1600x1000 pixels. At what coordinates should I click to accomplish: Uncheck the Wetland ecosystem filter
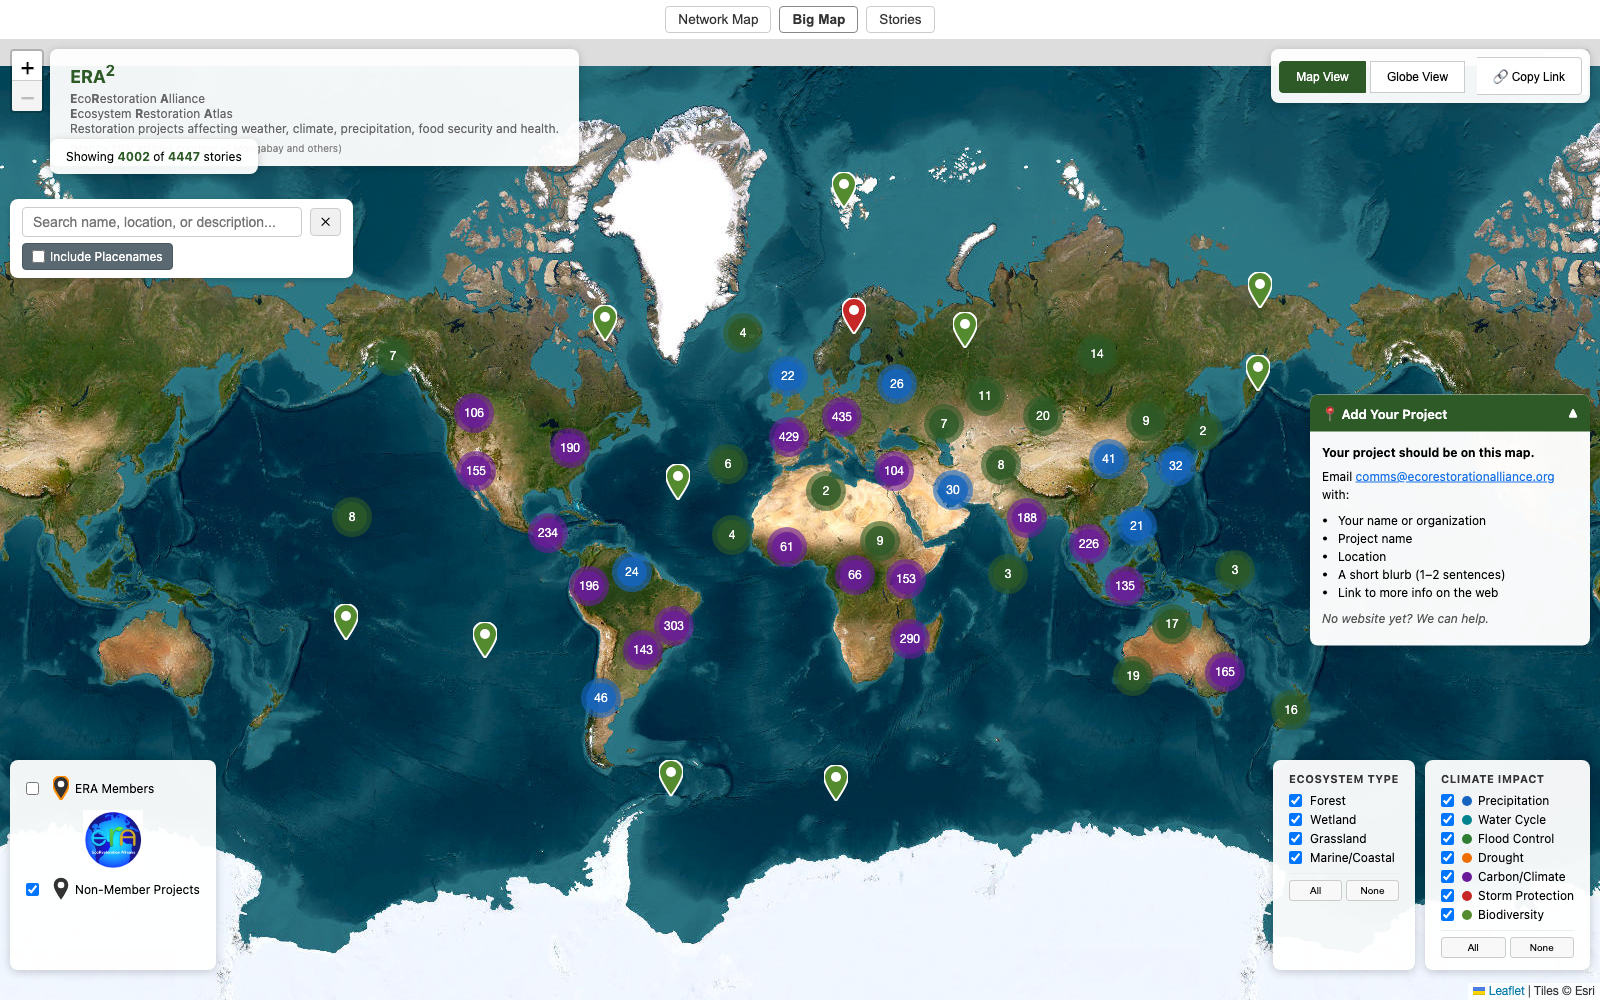(1295, 820)
